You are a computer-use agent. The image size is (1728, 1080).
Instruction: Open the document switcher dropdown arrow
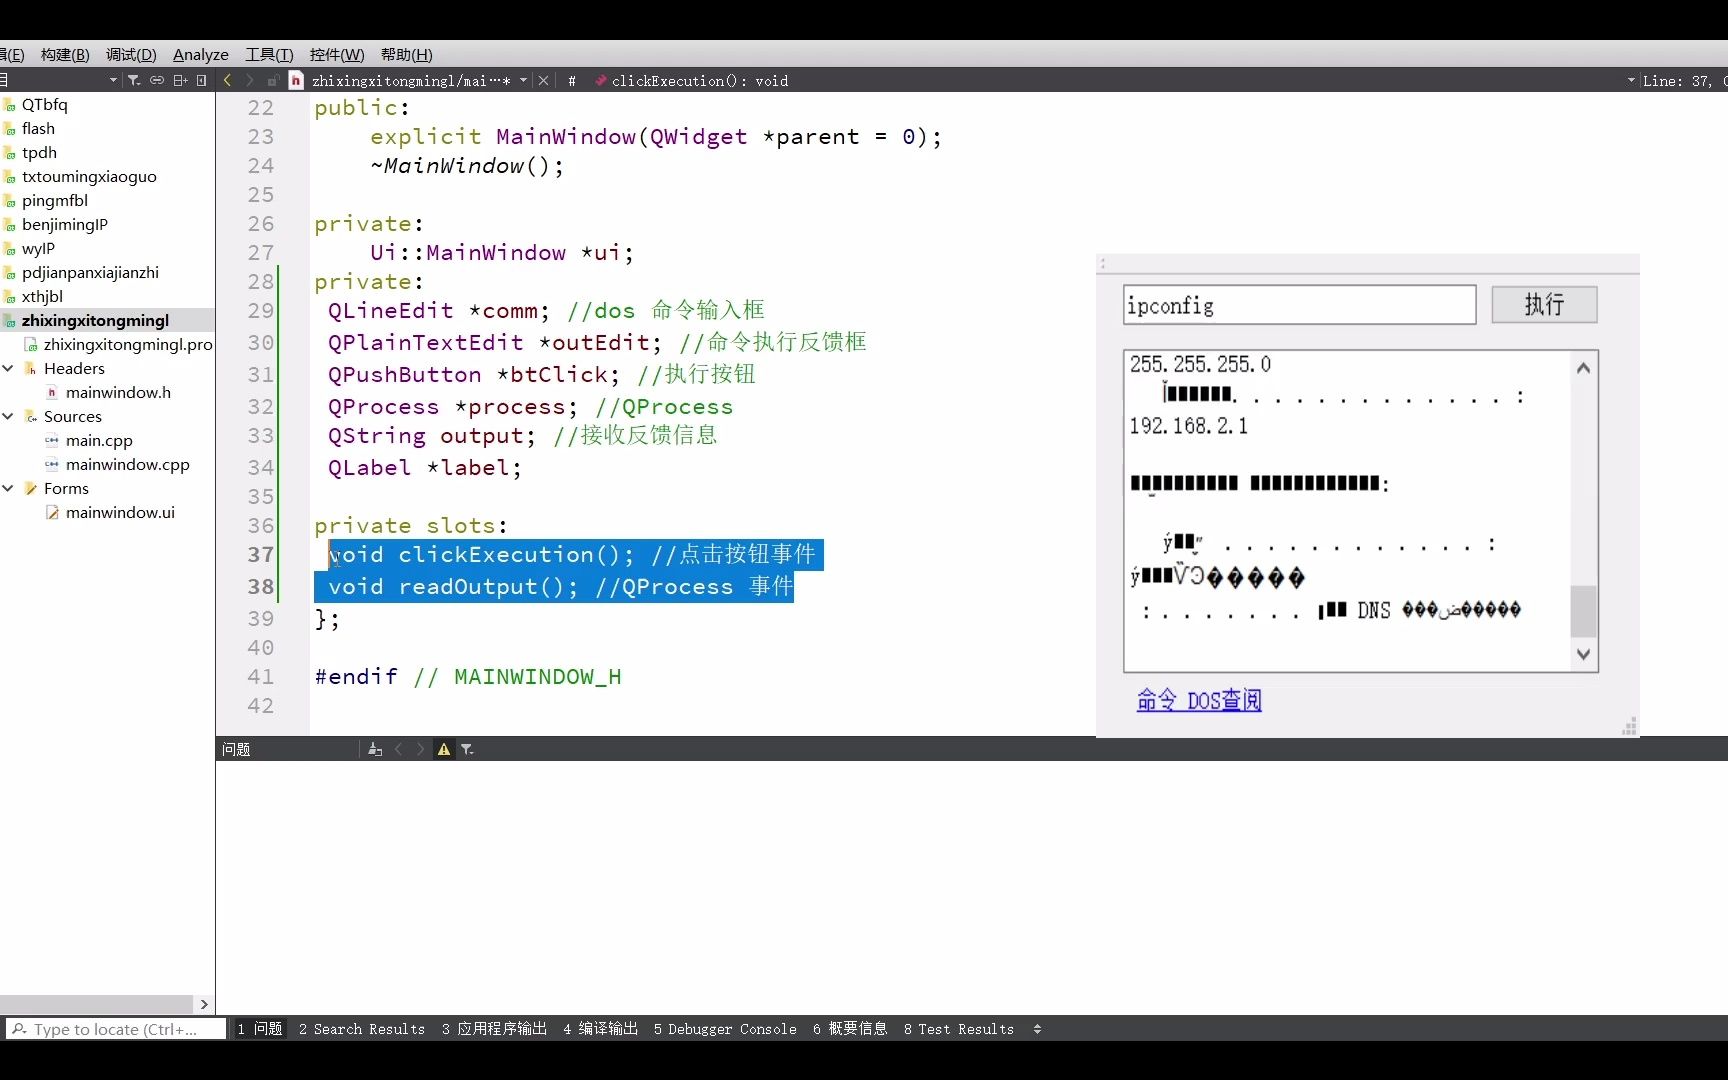pyautogui.click(x=522, y=80)
